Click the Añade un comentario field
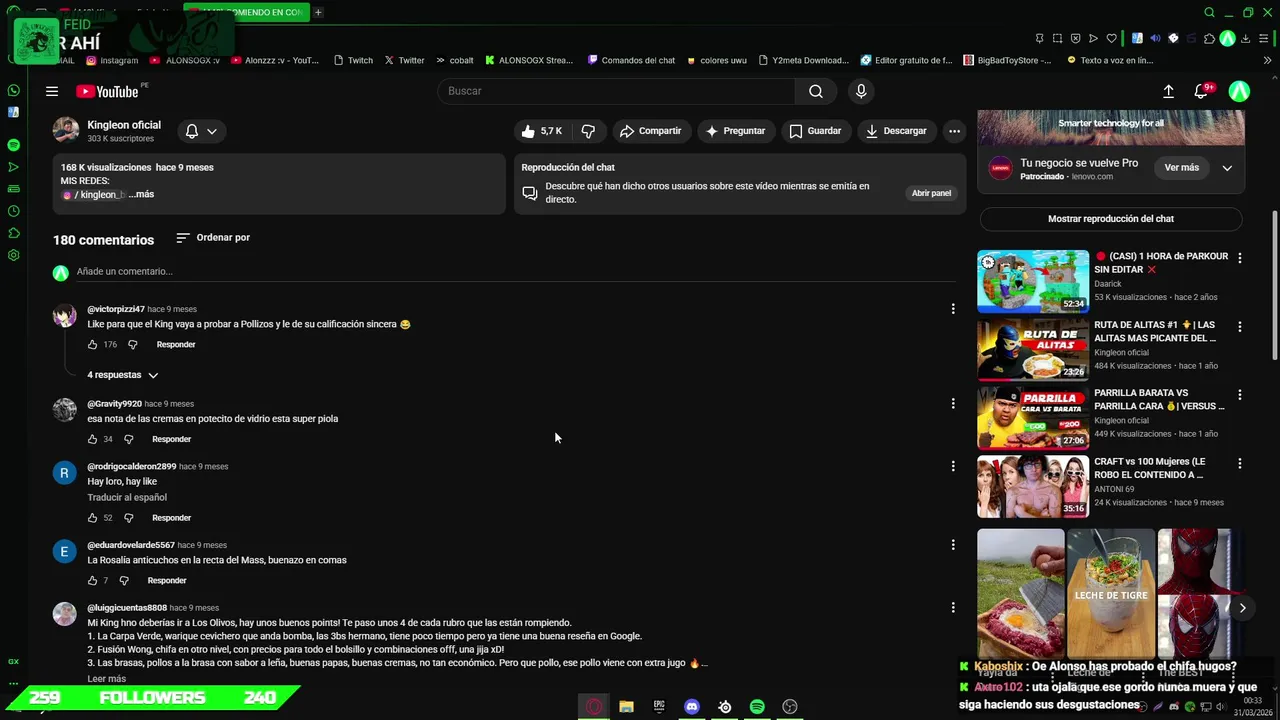The width and height of the screenshot is (1280, 720). coord(516,272)
